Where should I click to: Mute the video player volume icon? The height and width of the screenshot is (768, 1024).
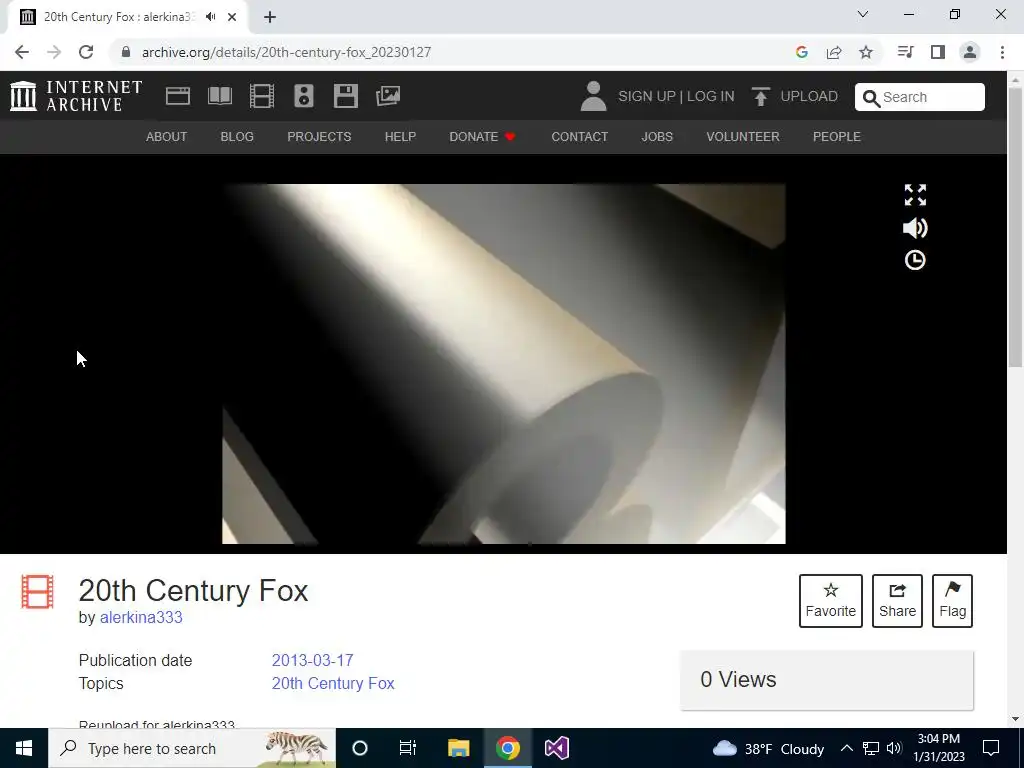click(915, 228)
